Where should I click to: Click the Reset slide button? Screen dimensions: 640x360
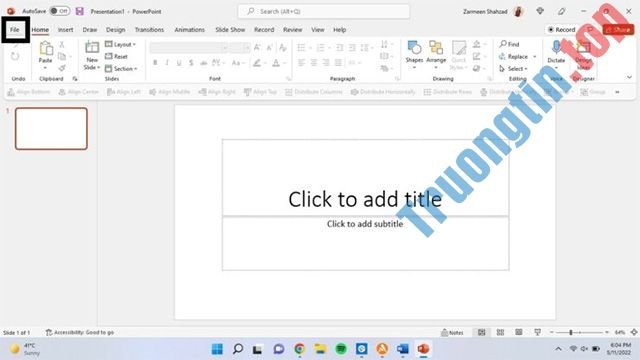click(x=116, y=56)
